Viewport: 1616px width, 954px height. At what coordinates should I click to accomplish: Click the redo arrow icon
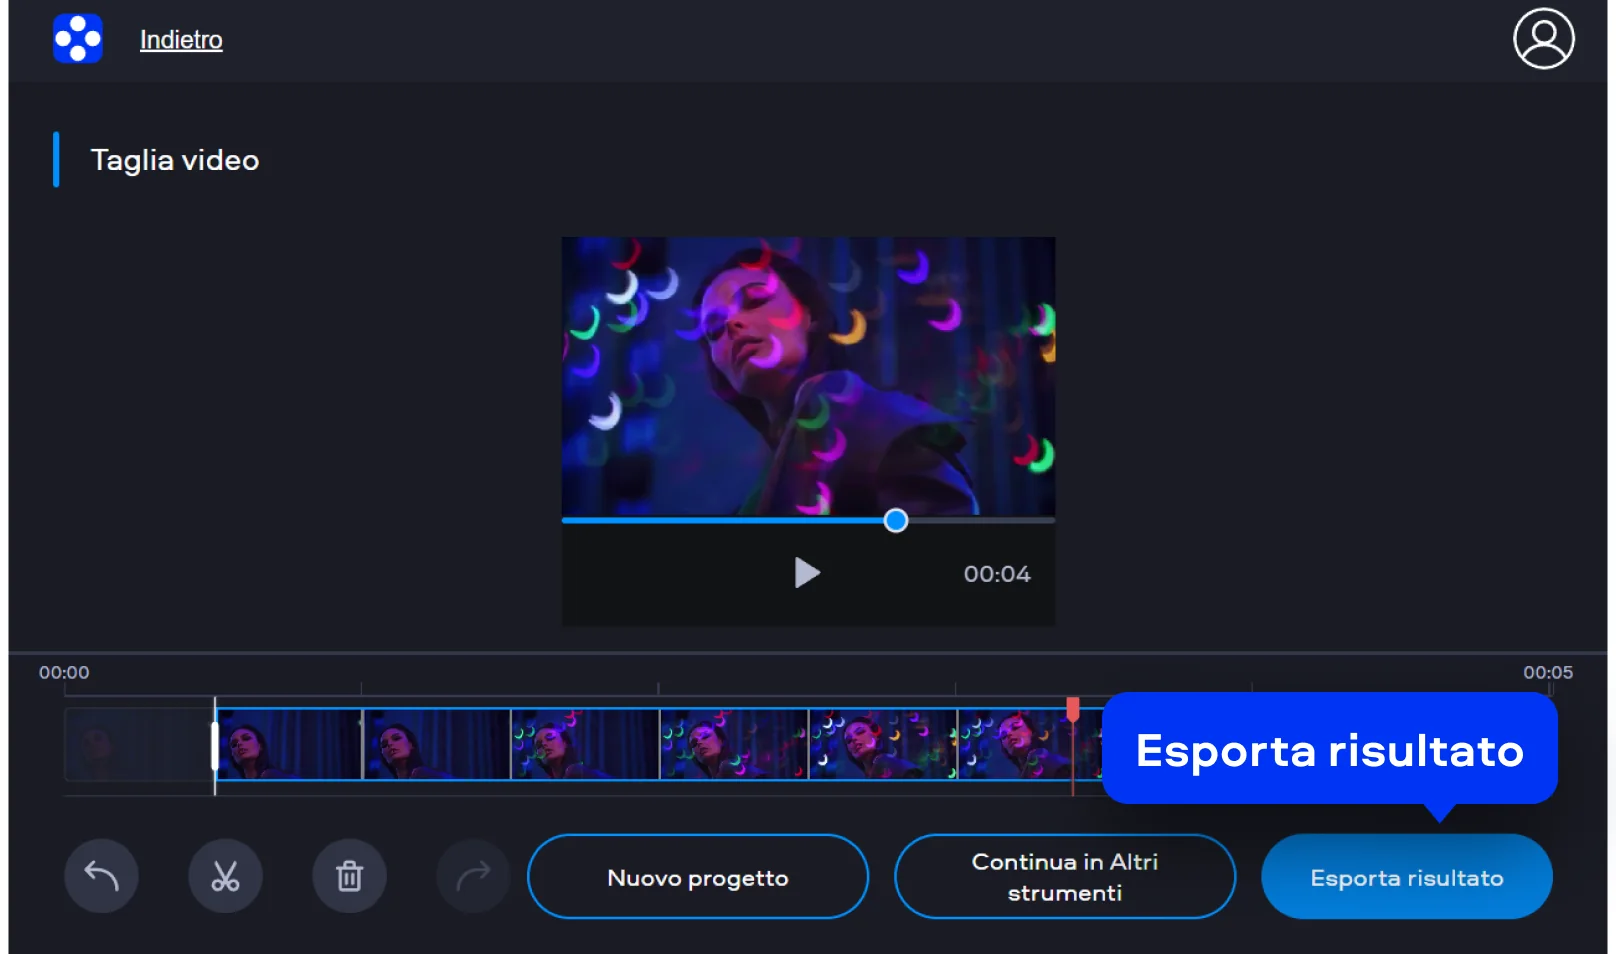(473, 877)
